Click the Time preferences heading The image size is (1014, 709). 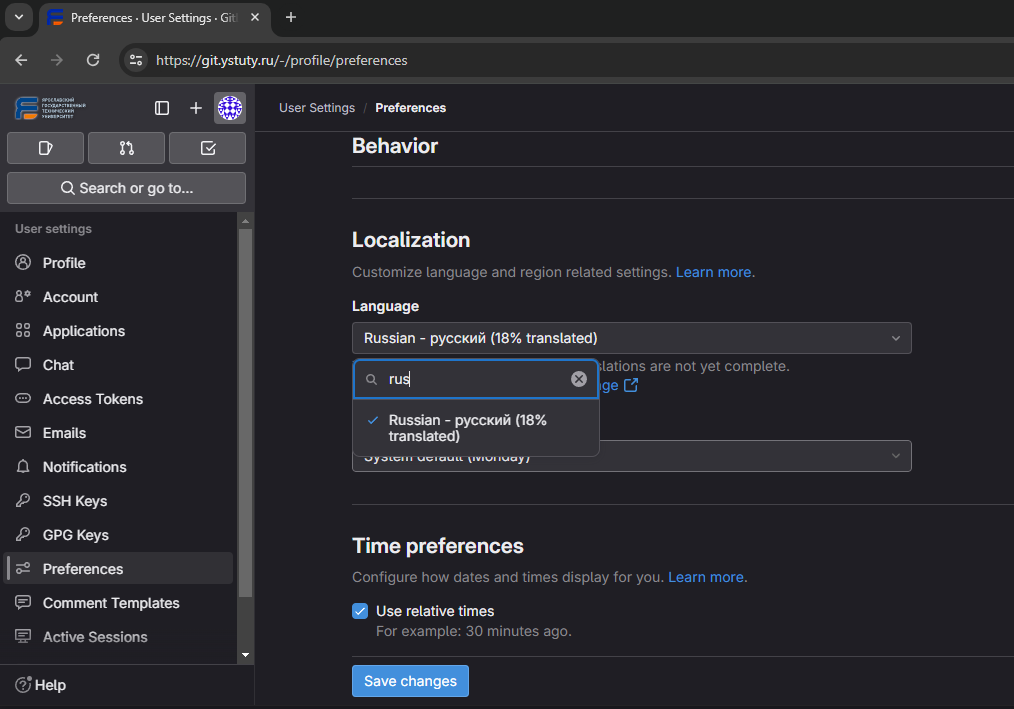pos(438,546)
